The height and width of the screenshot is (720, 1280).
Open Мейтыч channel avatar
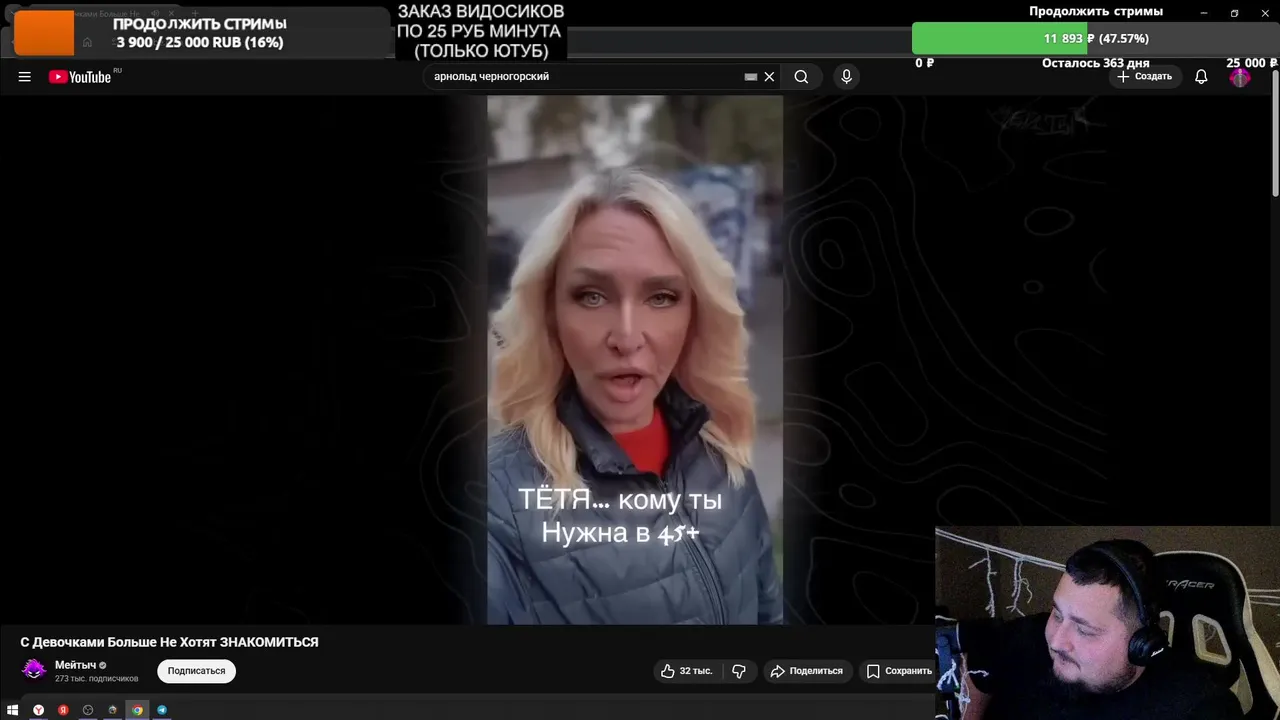pos(34,670)
